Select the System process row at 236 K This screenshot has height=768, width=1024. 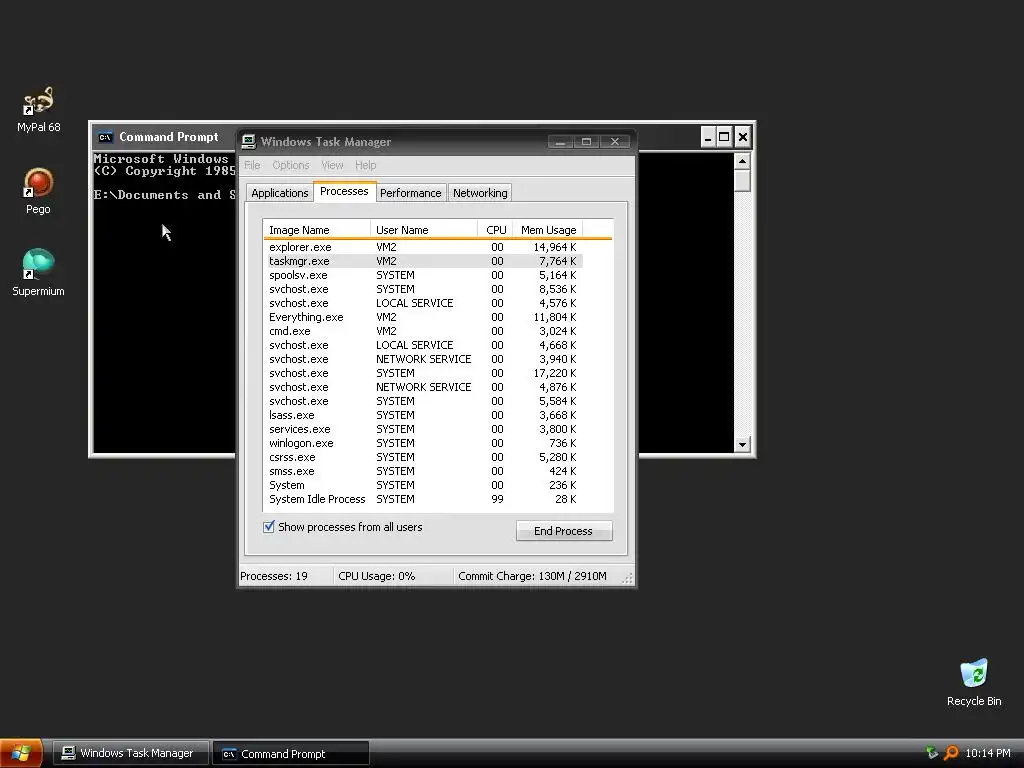point(423,485)
